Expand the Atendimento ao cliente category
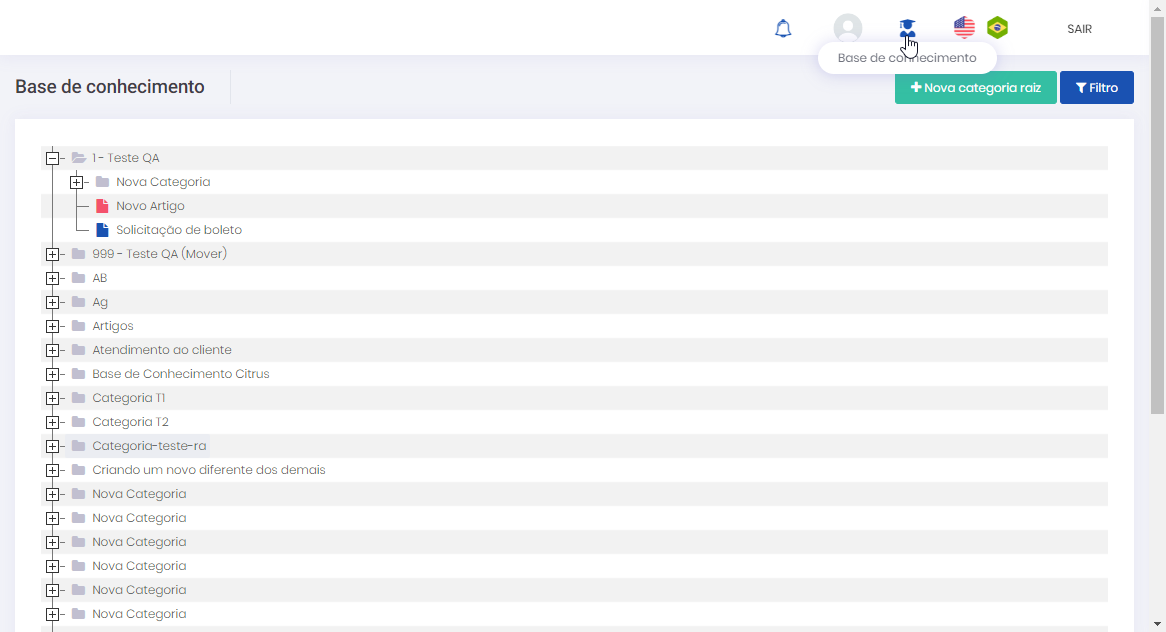 click(x=52, y=350)
